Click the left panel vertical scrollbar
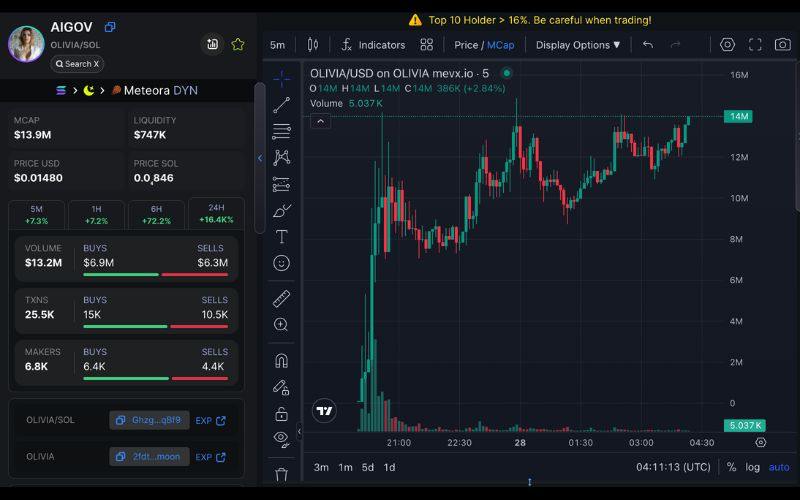 coord(260,158)
